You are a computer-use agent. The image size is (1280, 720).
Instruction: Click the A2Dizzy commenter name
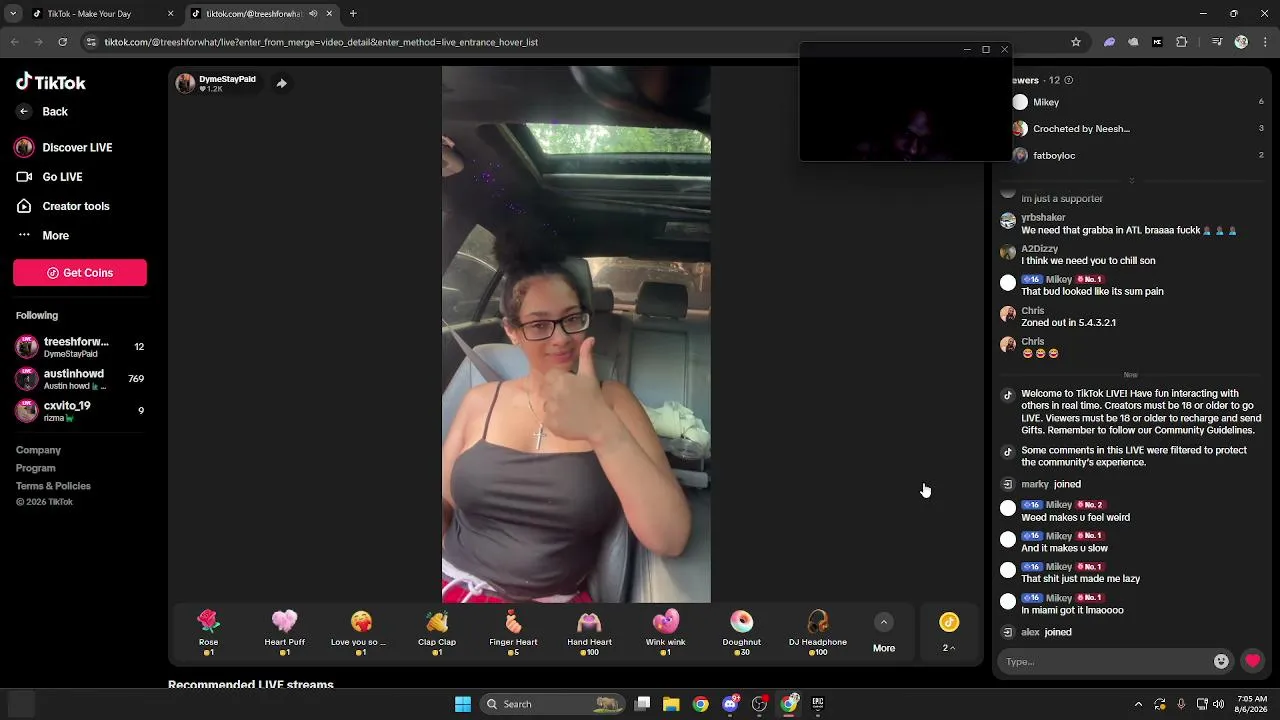1039,249
